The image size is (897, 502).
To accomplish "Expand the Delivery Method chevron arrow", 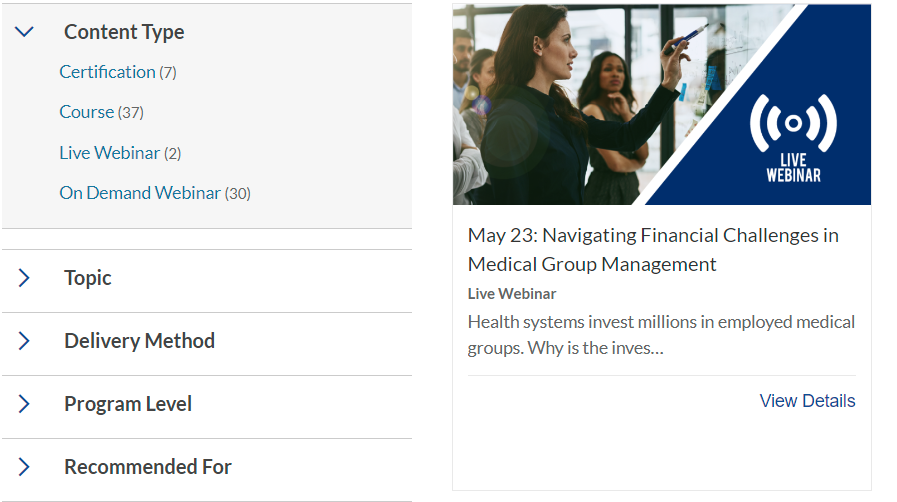I will pyautogui.click(x=25, y=341).
